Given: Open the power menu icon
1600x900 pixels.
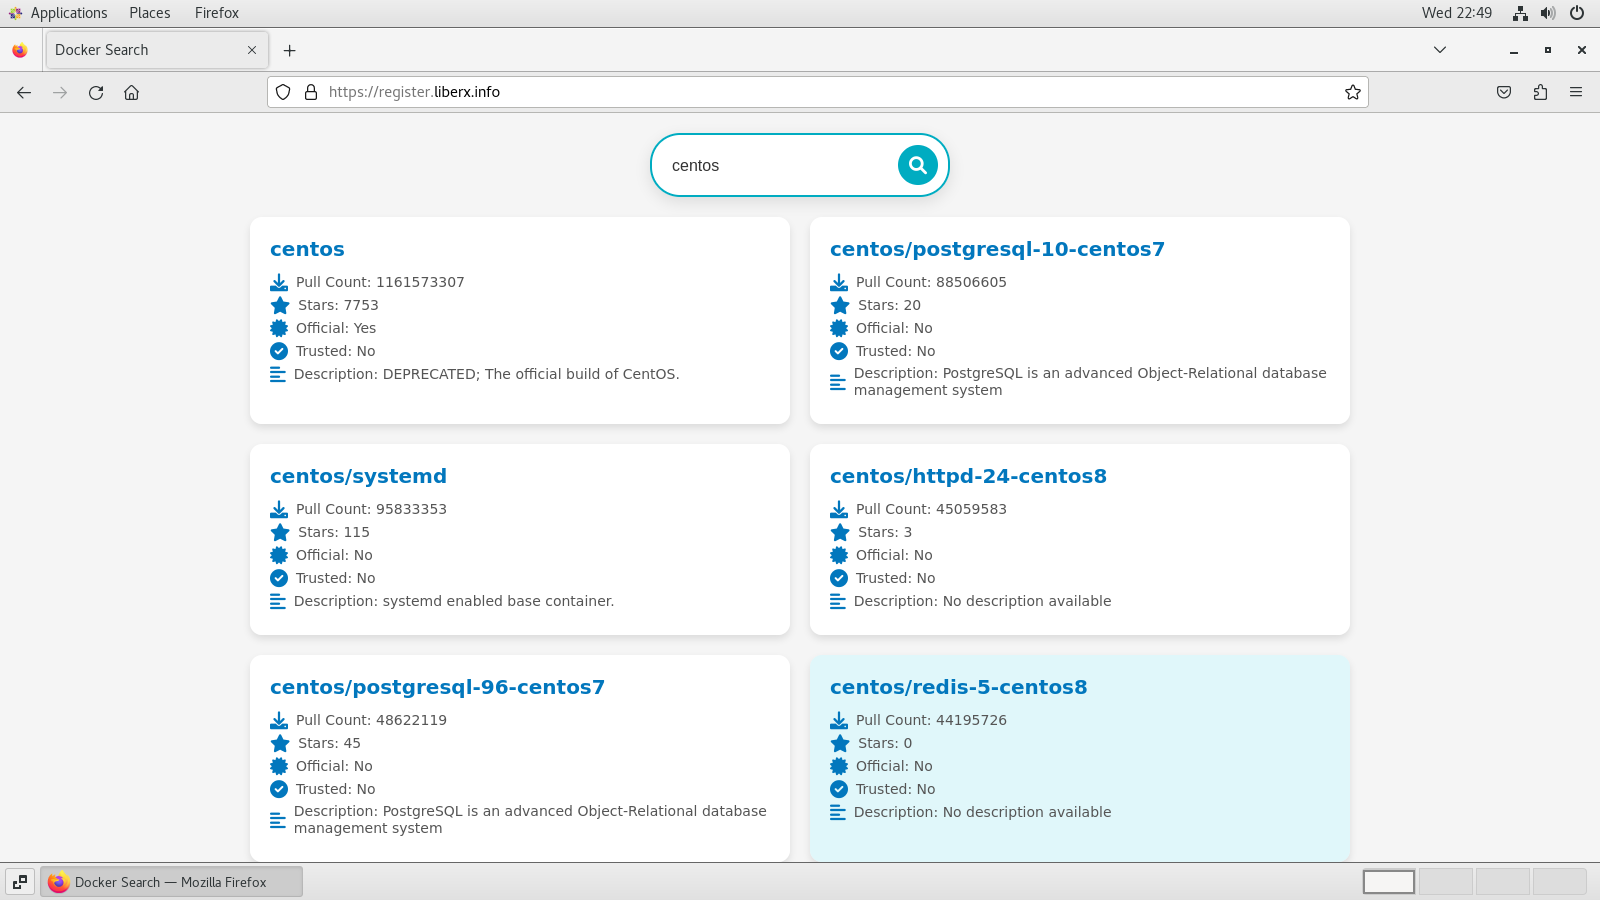Looking at the screenshot, I should coord(1577,13).
